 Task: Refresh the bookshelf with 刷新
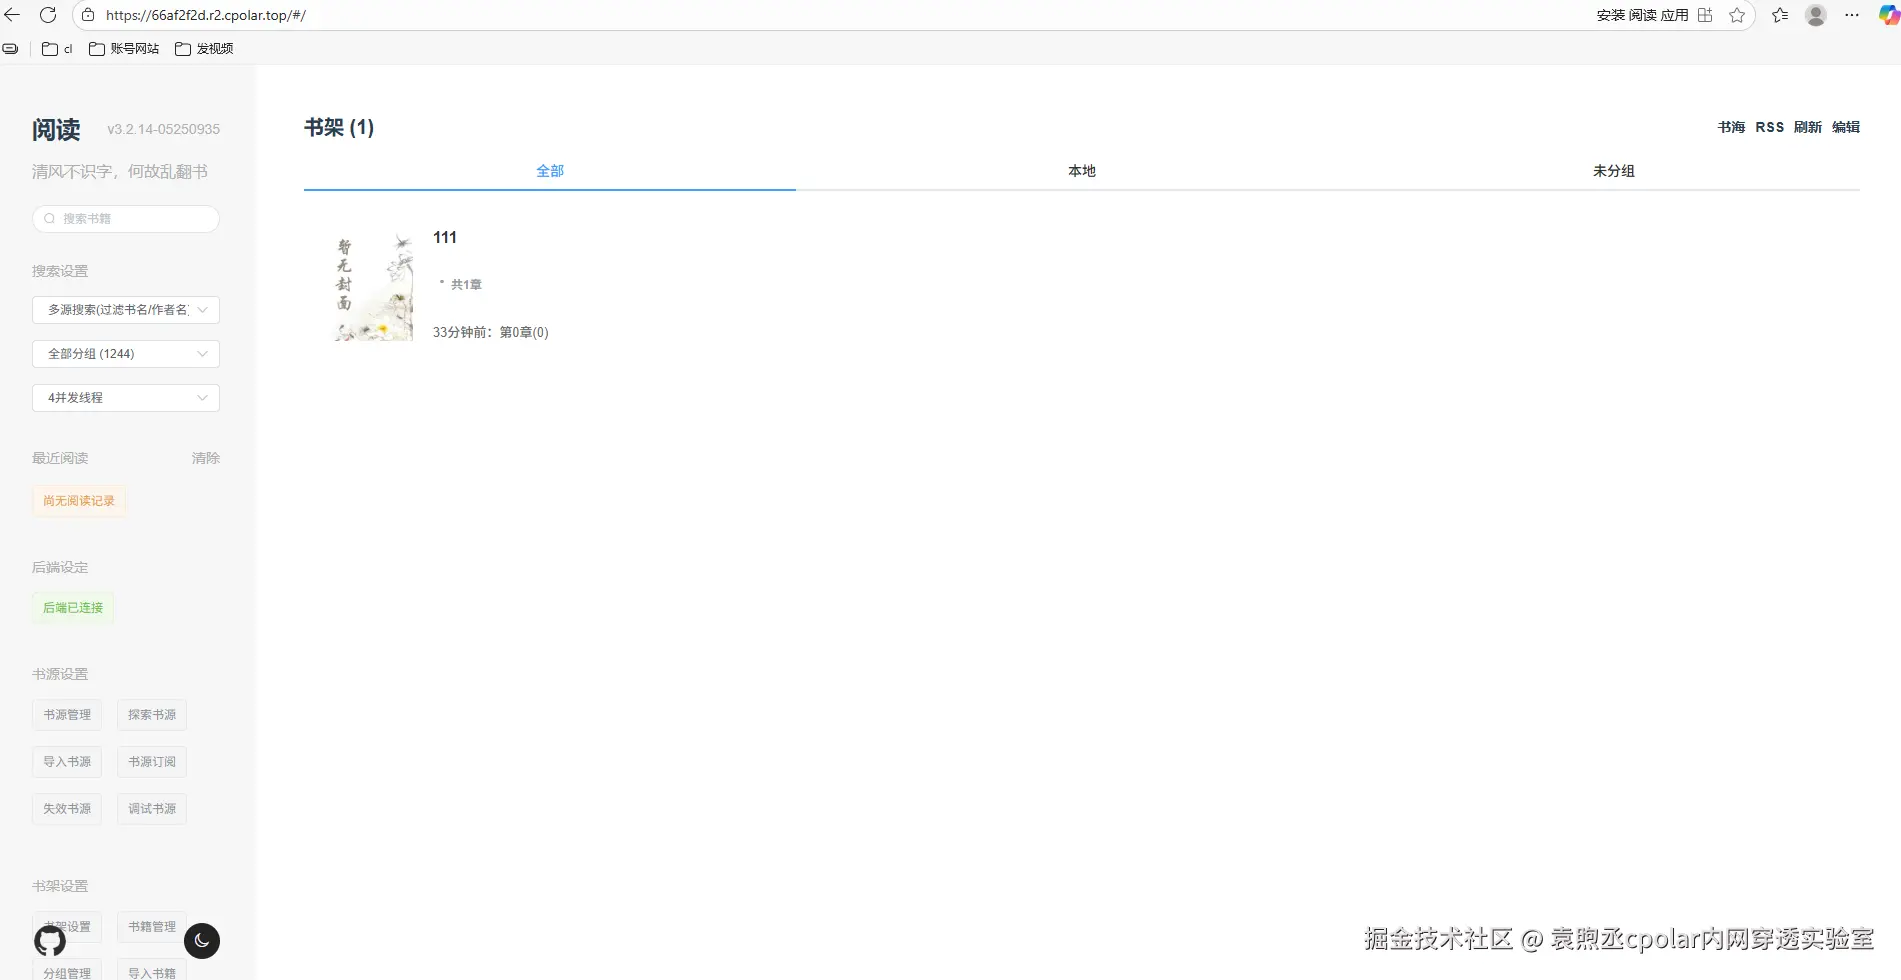[x=1808, y=127]
